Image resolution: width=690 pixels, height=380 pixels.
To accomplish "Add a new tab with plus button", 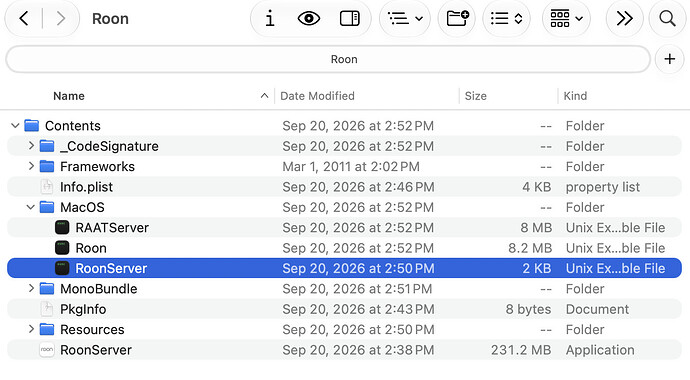I will point(669,59).
